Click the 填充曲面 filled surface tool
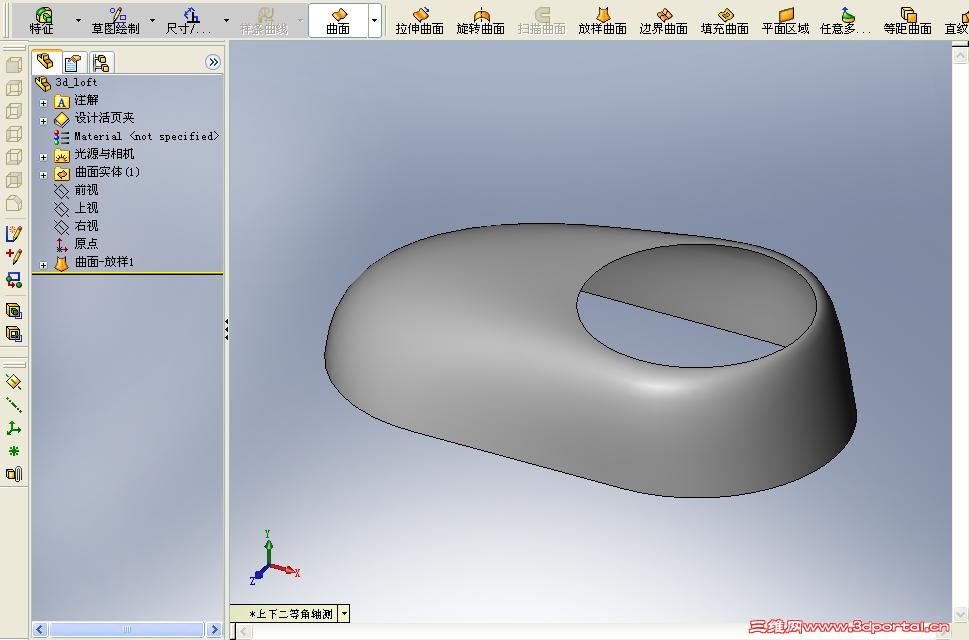Image resolution: width=969 pixels, height=640 pixels. (x=725, y=20)
